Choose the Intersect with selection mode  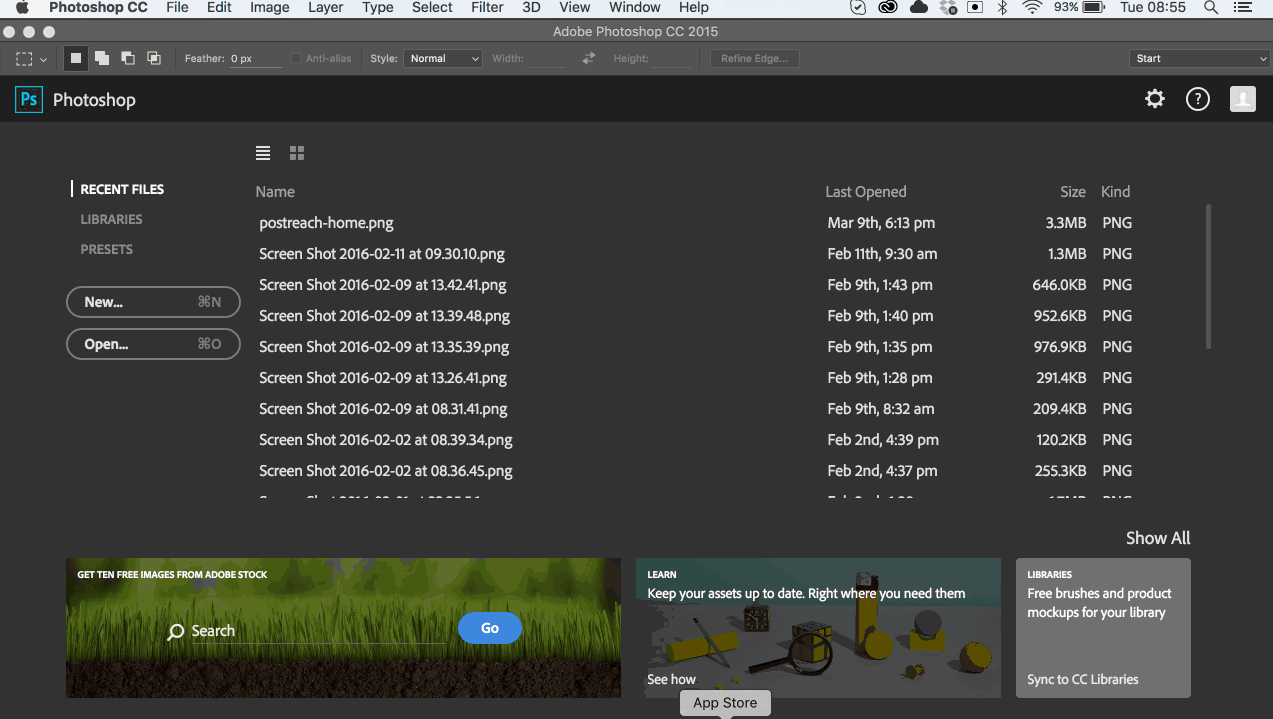(154, 58)
